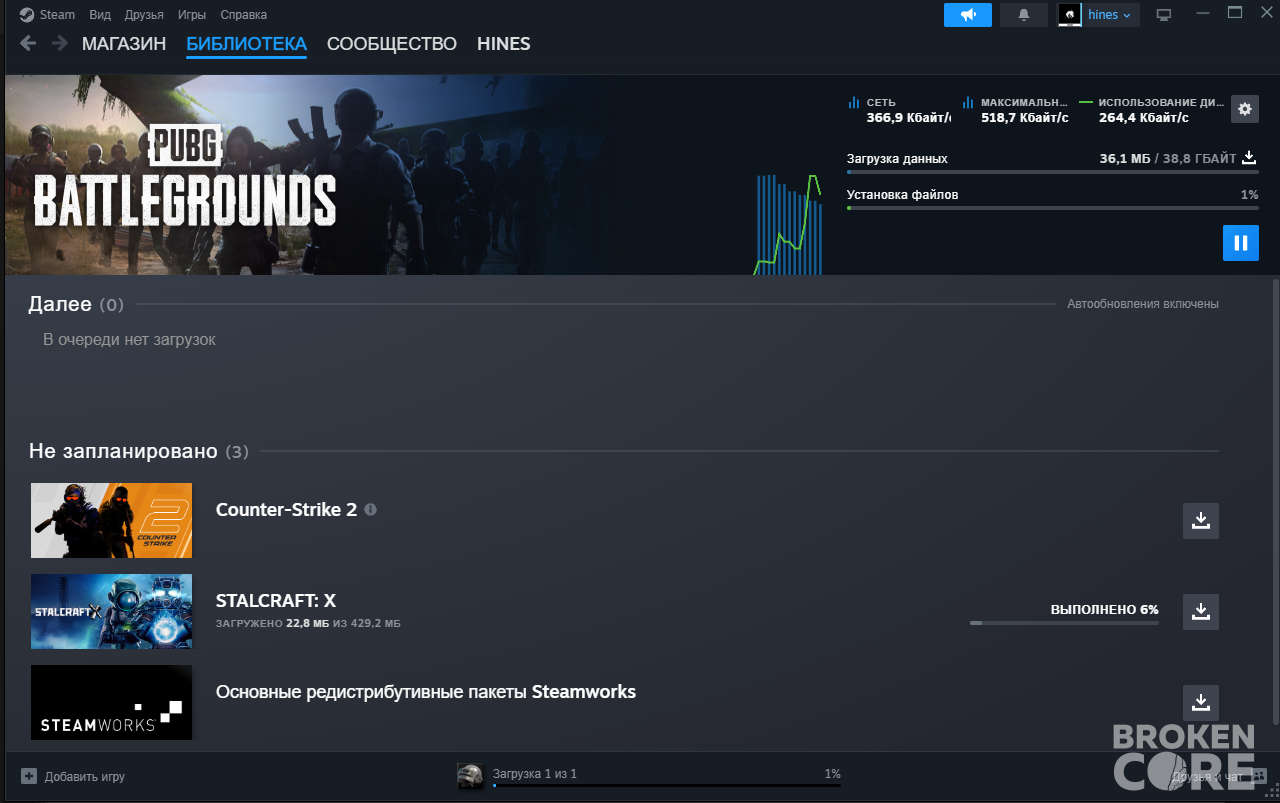
Task: Switch to Big Picture monitor icon
Action: [1163, 15]
